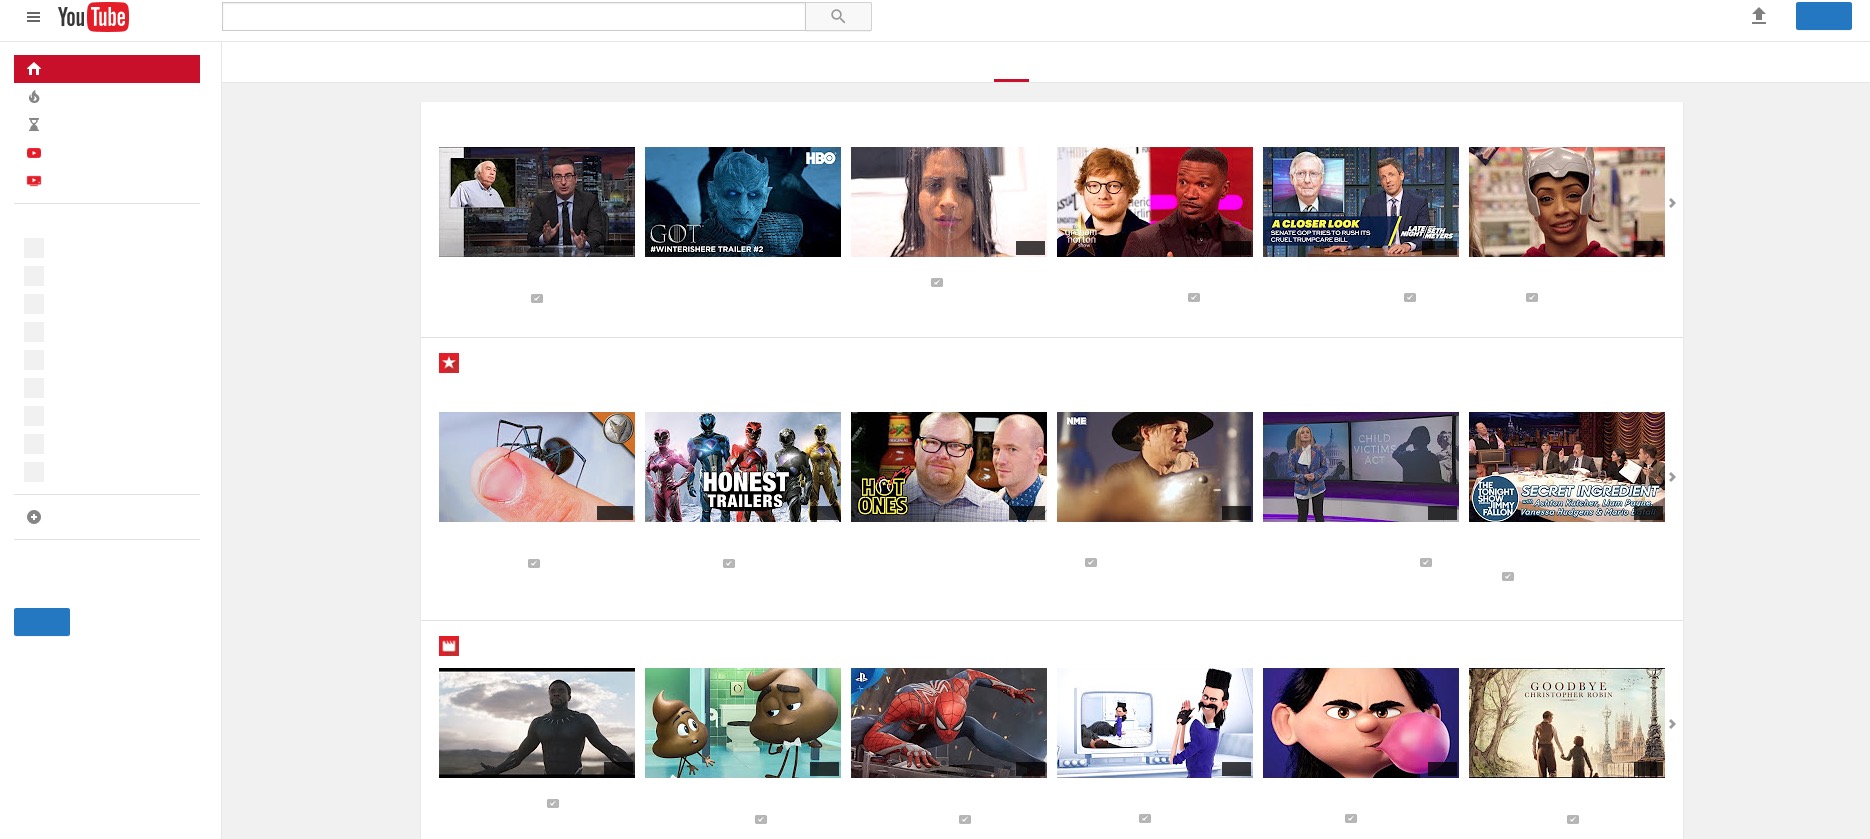Select the tab with the red underline

point(1011,63)
